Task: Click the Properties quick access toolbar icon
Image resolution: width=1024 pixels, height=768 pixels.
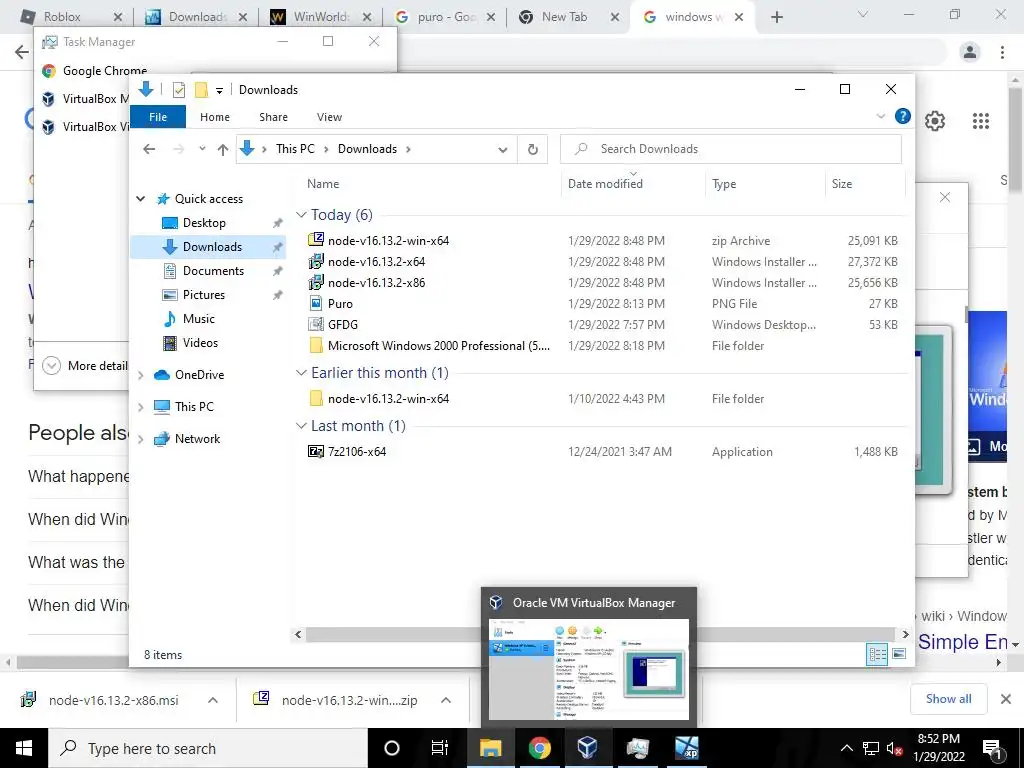Action: pyautogui.click(x=179, y=89)
